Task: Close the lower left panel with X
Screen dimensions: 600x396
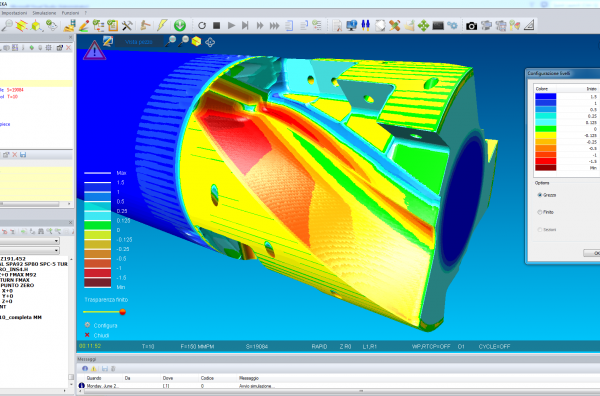Action: 70,222
